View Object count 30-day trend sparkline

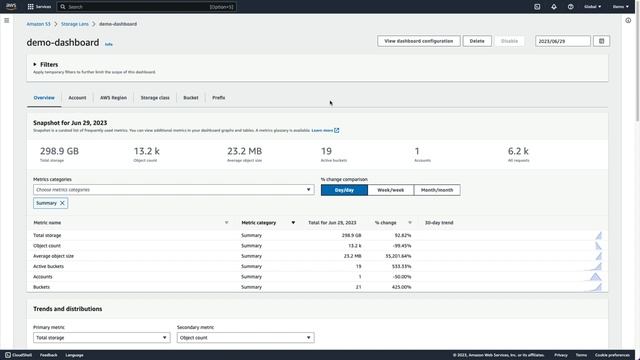click(x=598, y=246)
